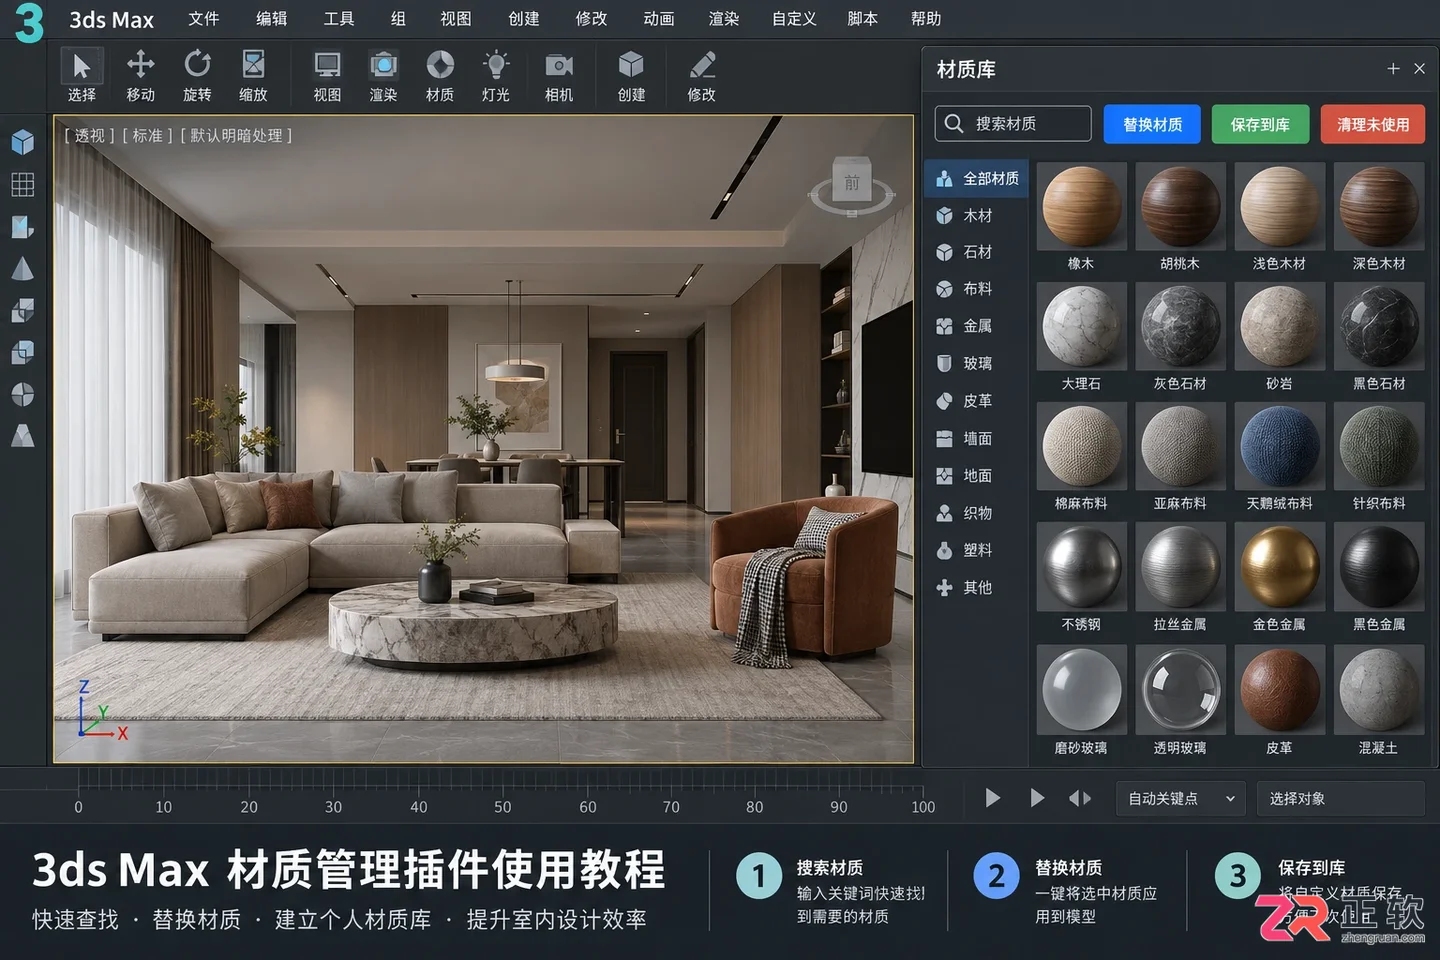Select the 全部材质 category
This screenshot has height=960, width=1440.
(x=977, y=179)
